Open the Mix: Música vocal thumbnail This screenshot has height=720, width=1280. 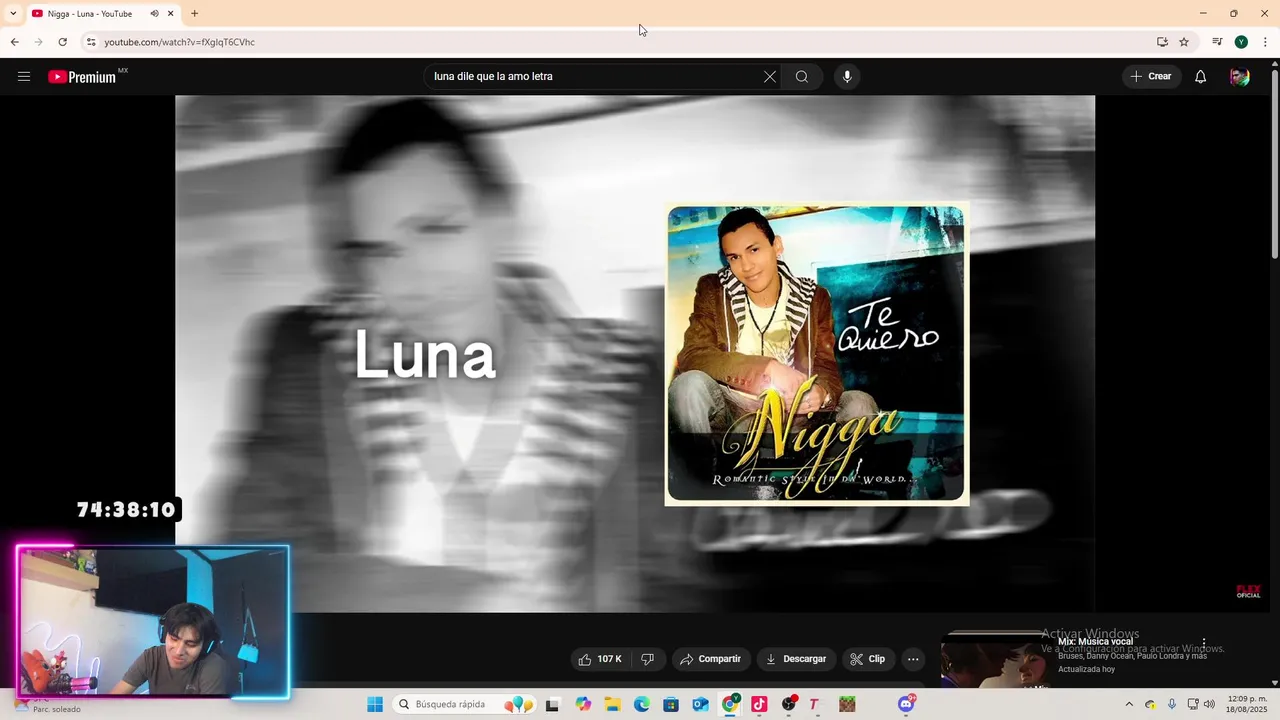pyautogui.click(x=994, y=661)
